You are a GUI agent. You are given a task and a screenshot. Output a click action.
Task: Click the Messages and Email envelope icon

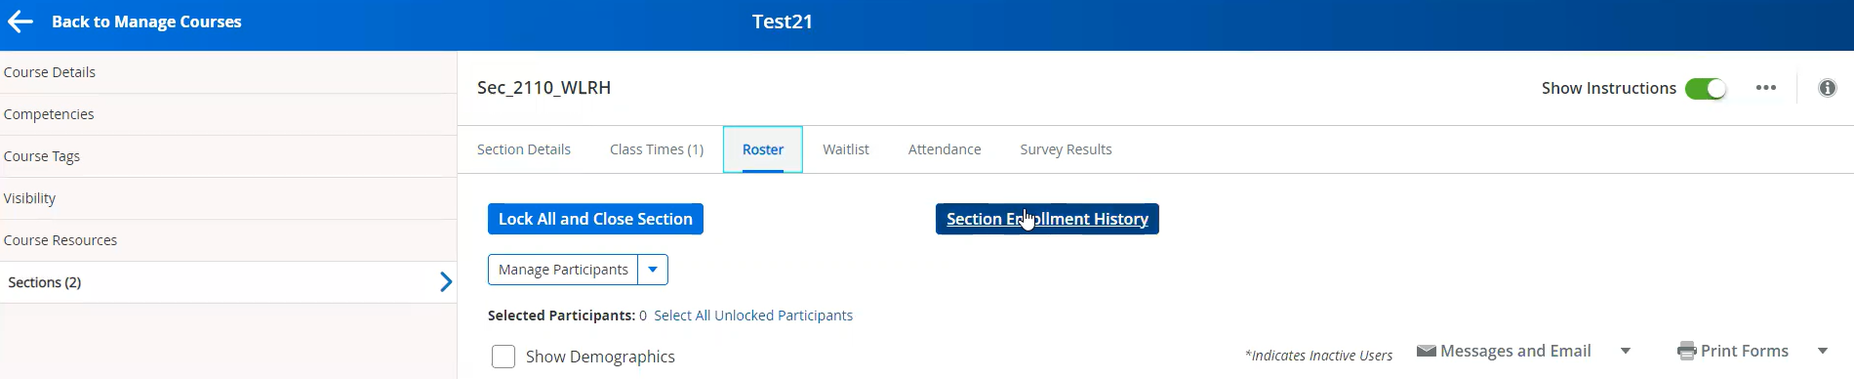[x=1427, y=351]
